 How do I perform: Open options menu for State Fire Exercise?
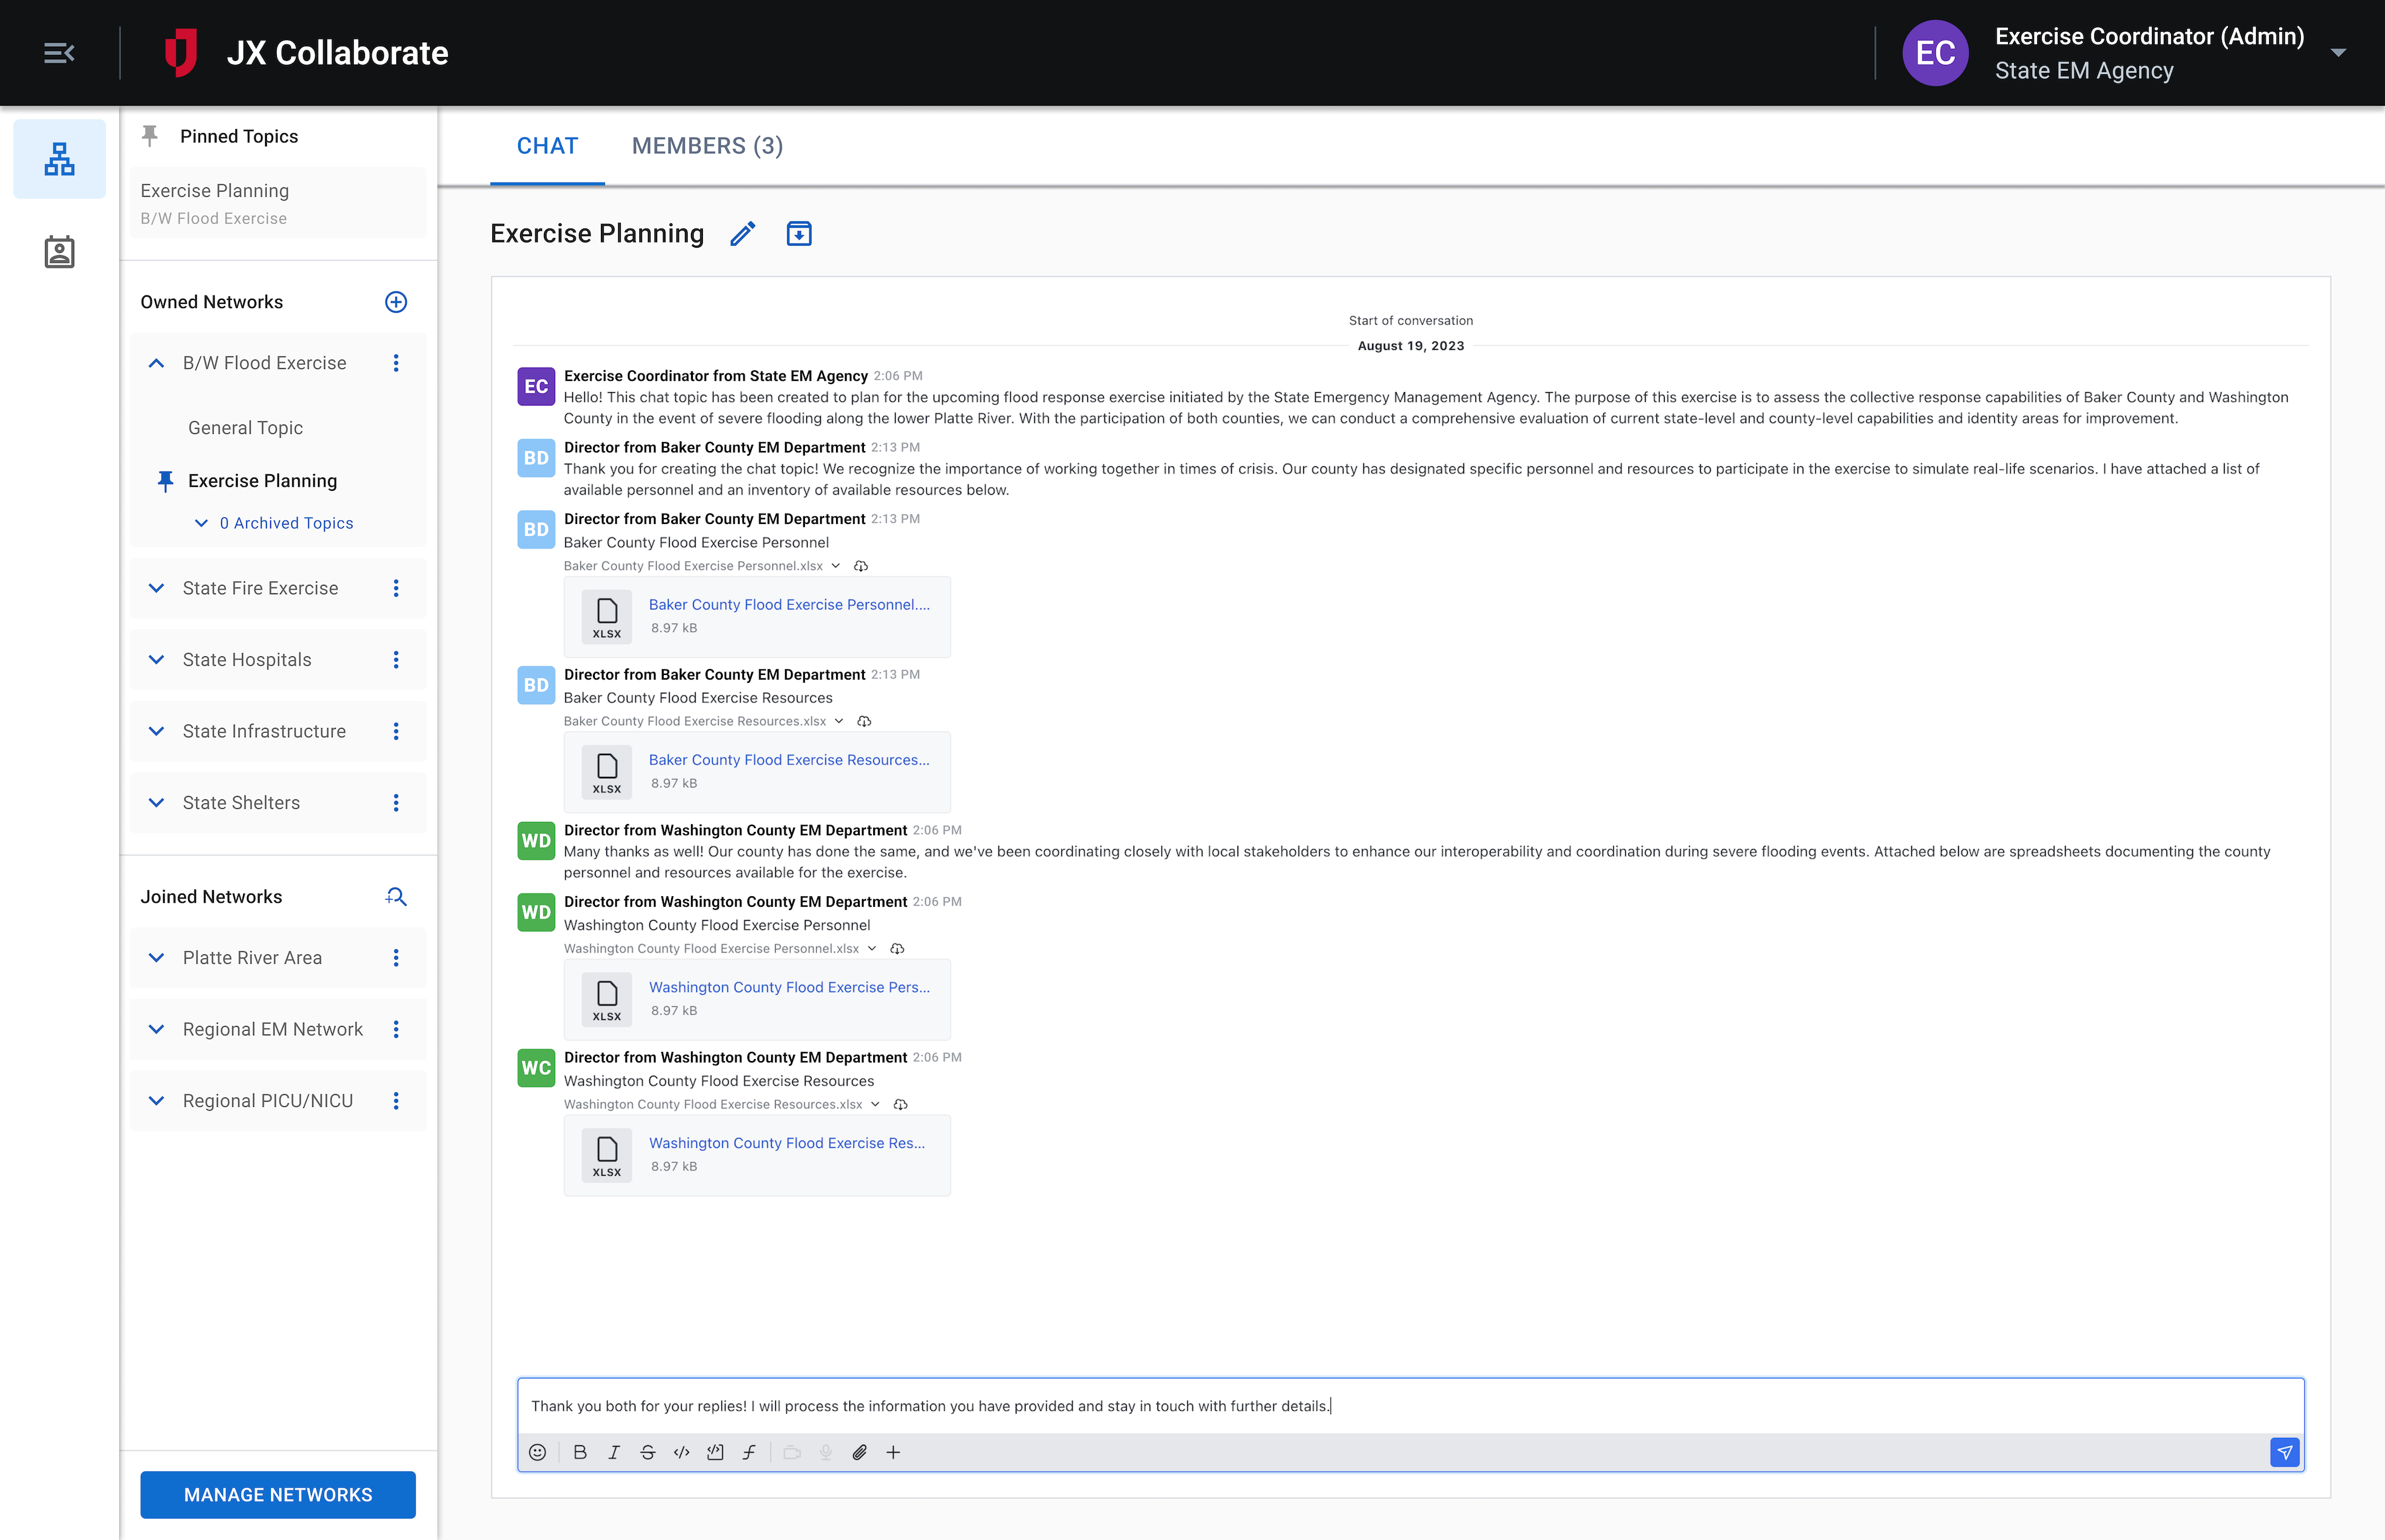pyautogui.click(x=396, y=588)
